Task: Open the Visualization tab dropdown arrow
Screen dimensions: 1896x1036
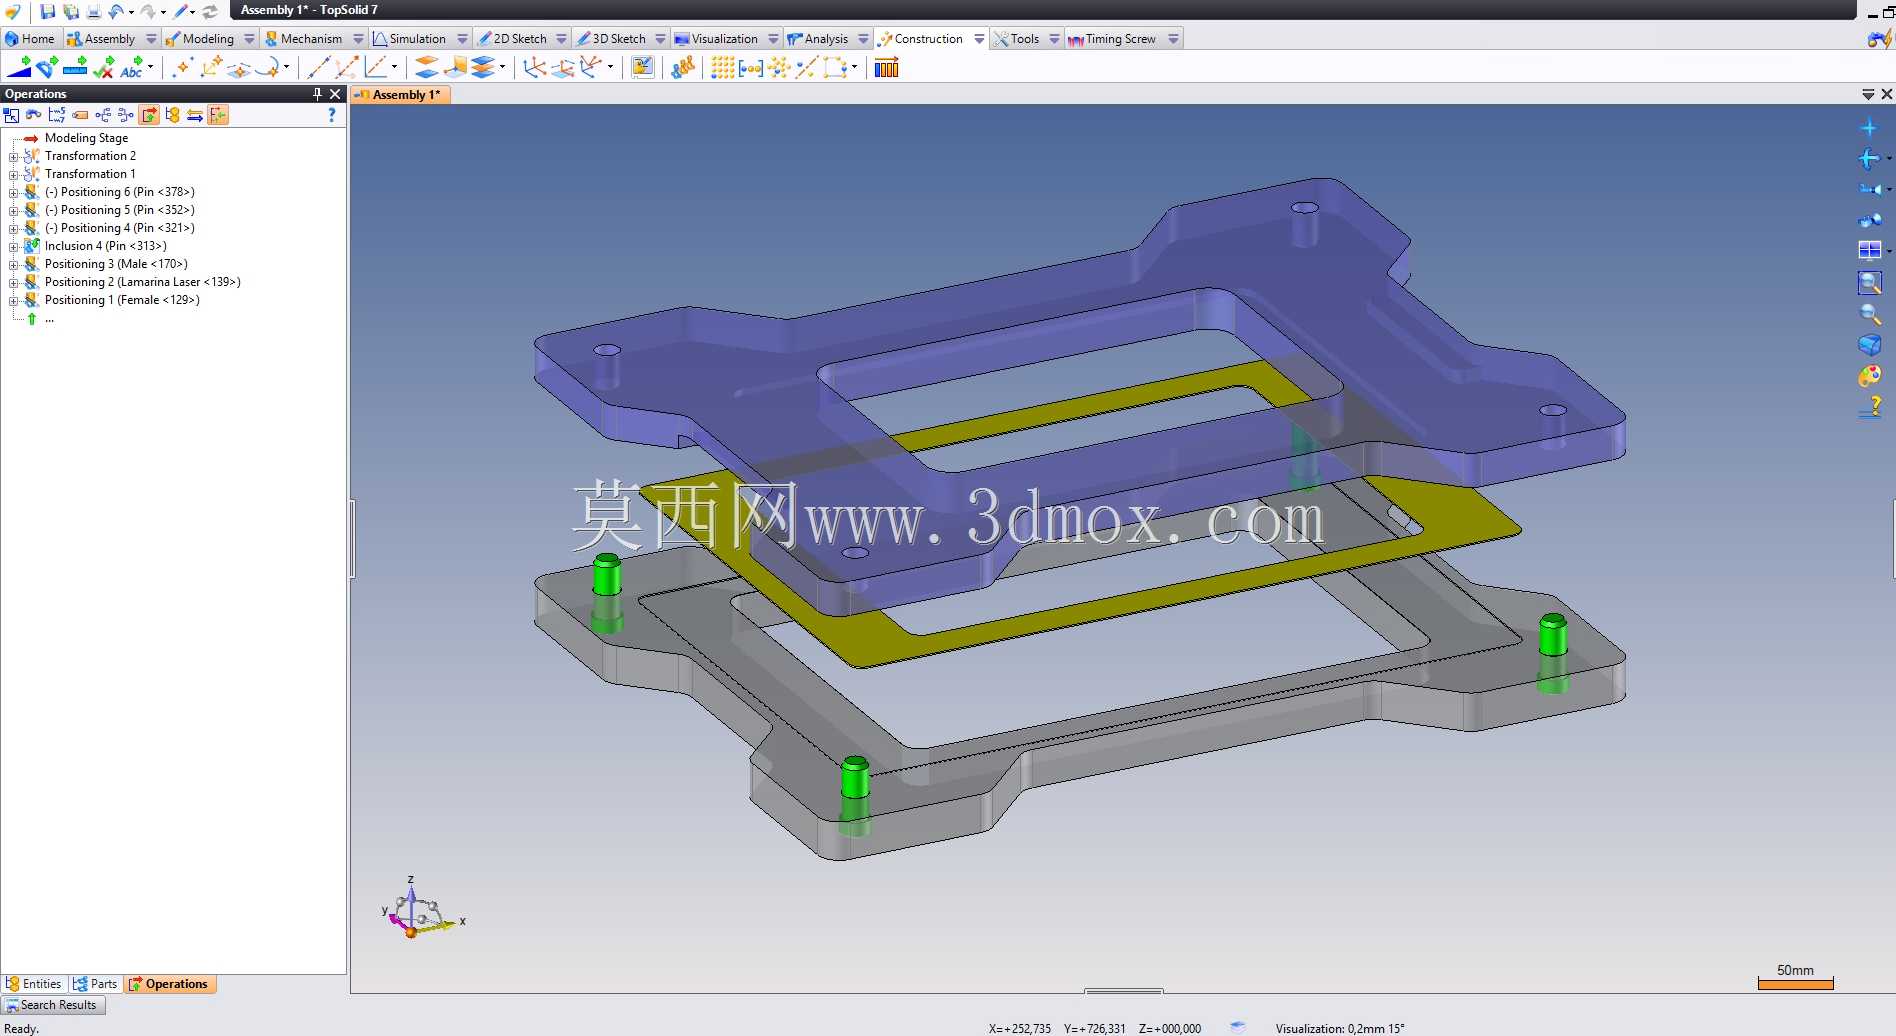Action: pyautogui.click(x=773, y=39)
